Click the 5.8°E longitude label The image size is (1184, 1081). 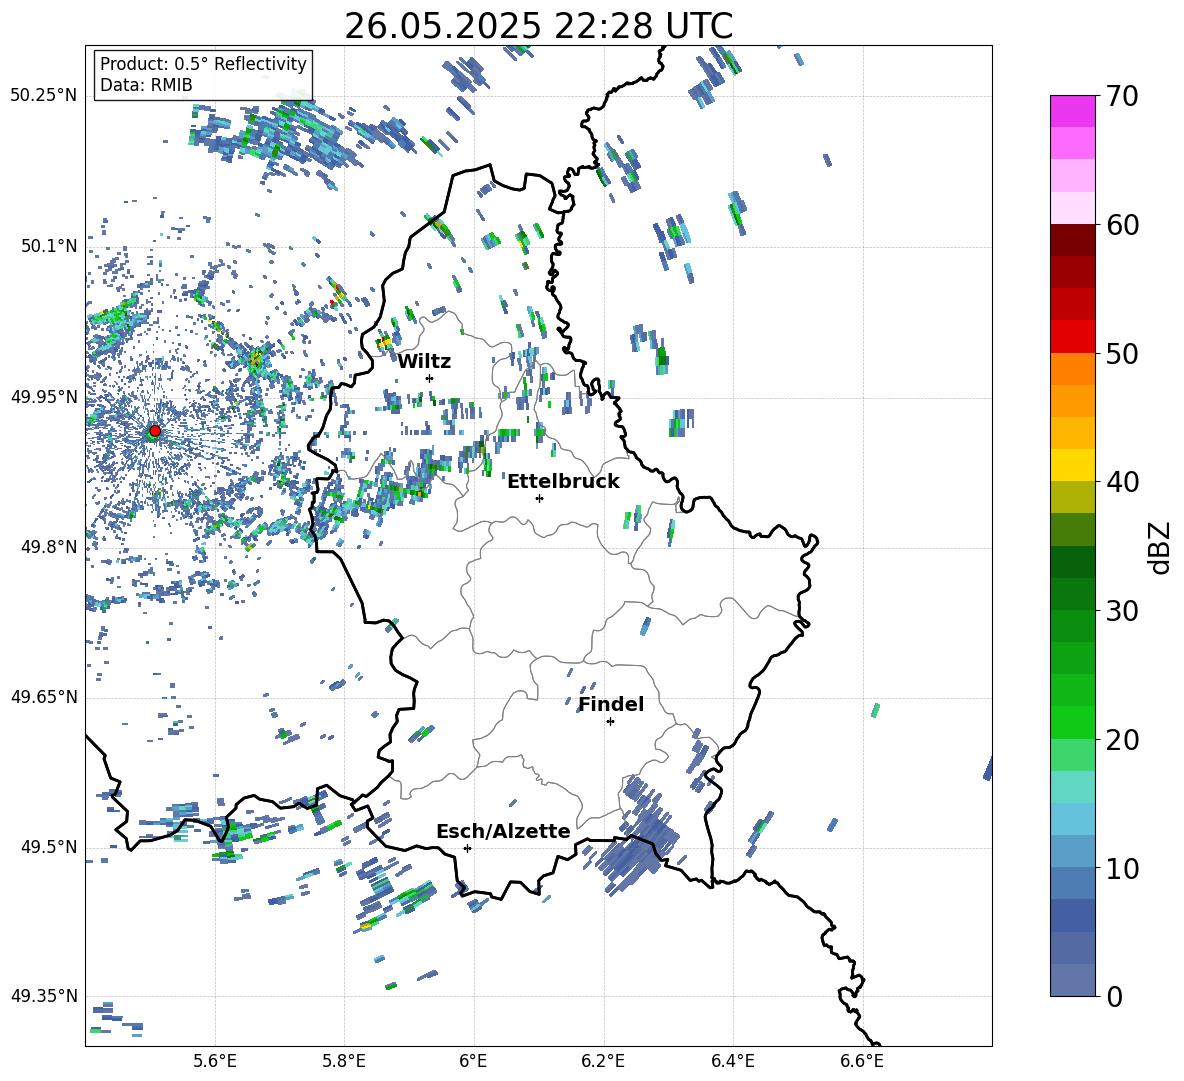344,1061
